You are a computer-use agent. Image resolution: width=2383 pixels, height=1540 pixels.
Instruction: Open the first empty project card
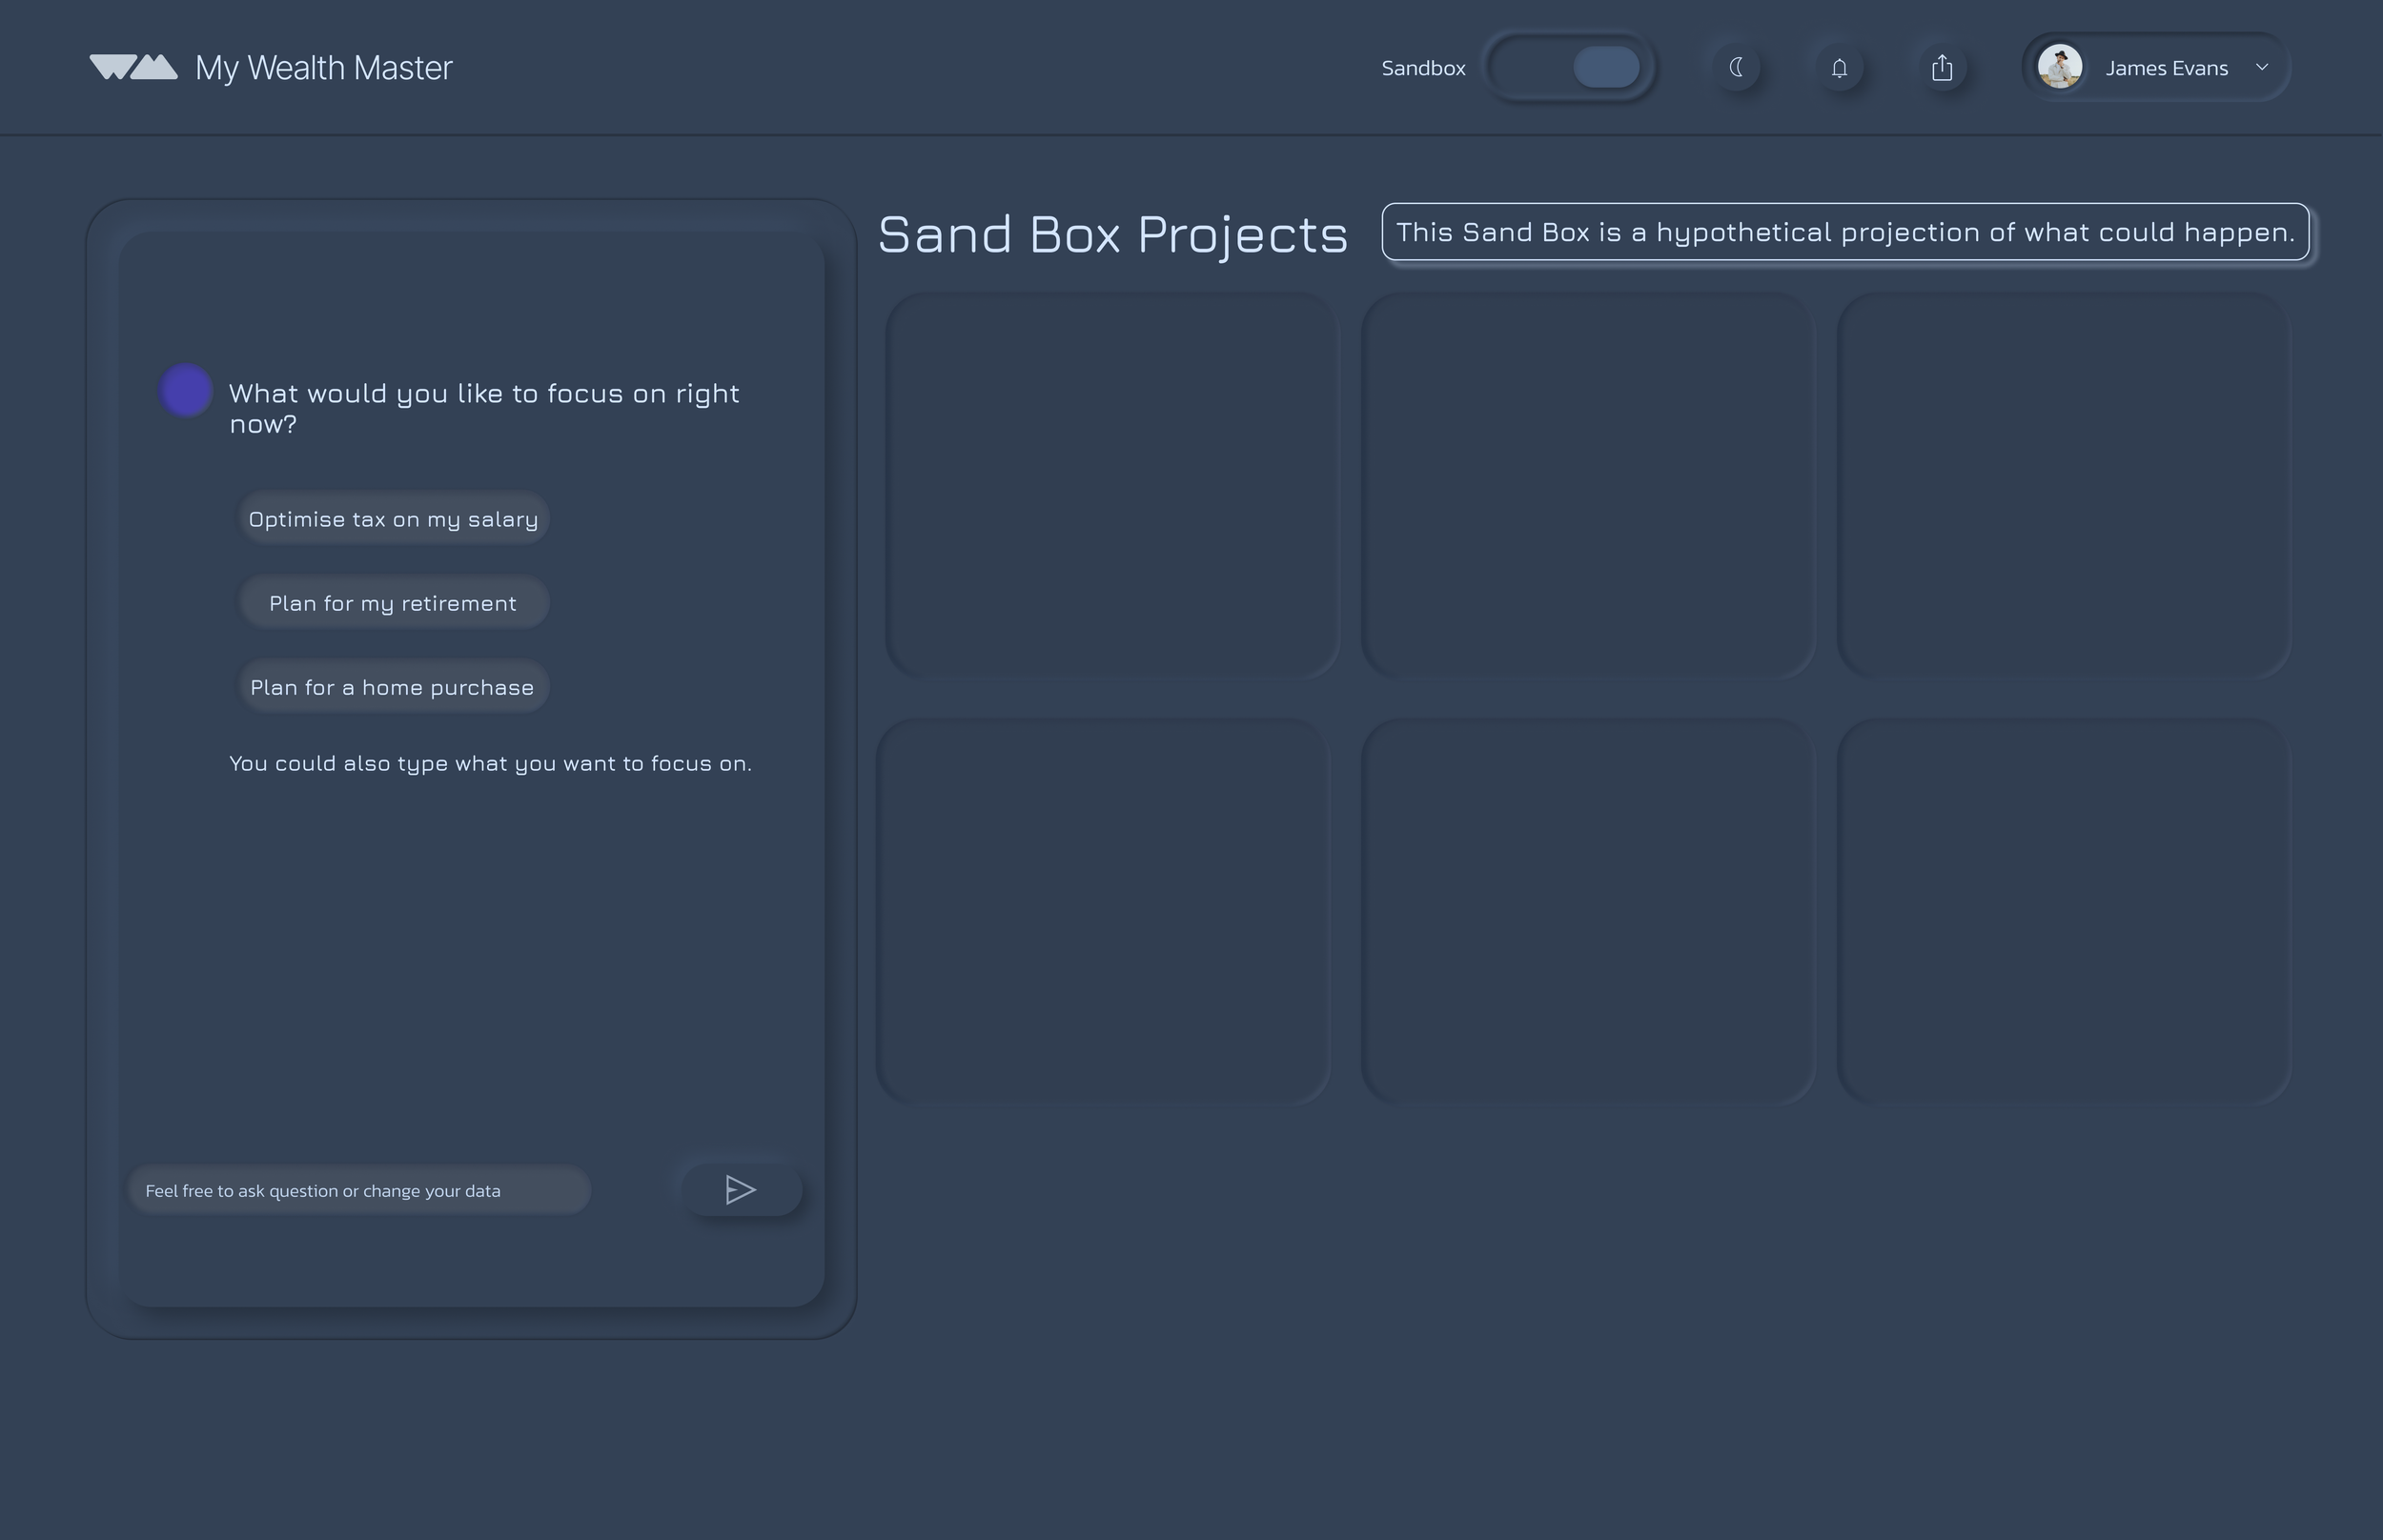pyautogui.click(x=1111, y=485)
